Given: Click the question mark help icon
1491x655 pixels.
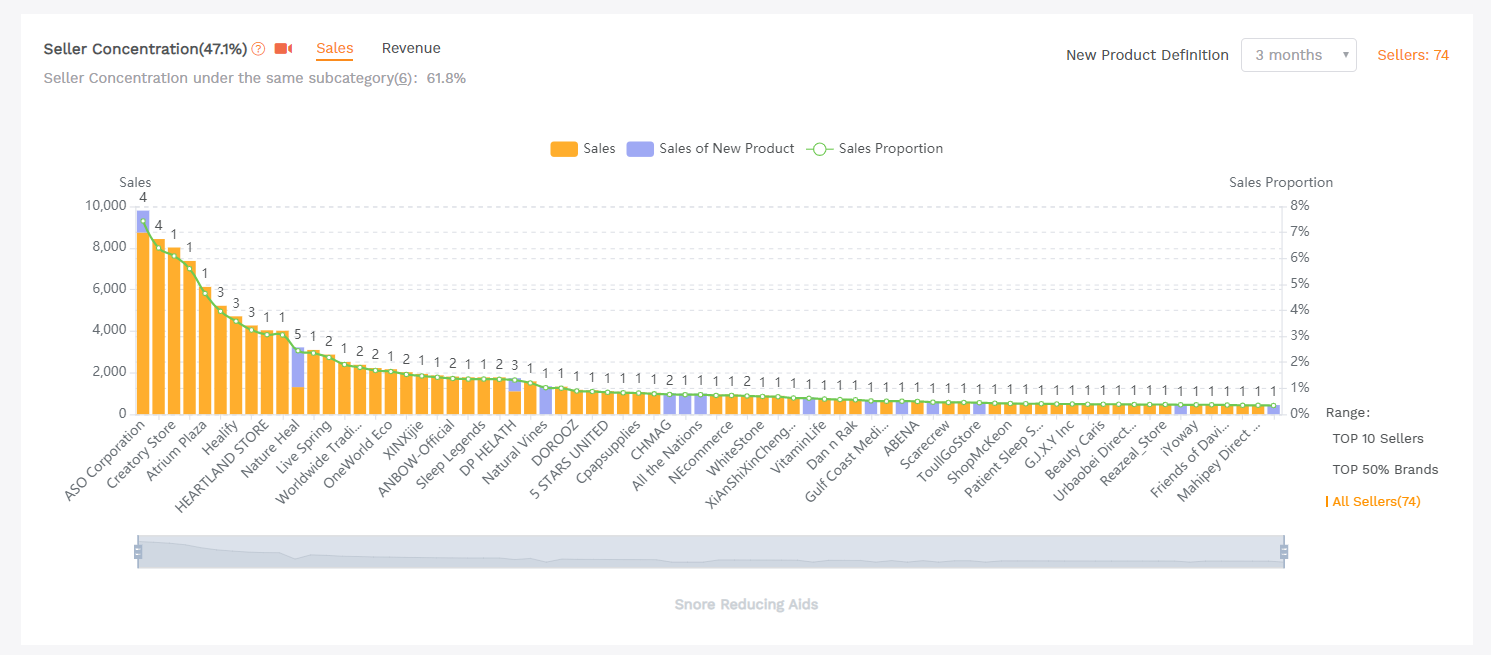Looking at the screenshot, I should point(258,49).
